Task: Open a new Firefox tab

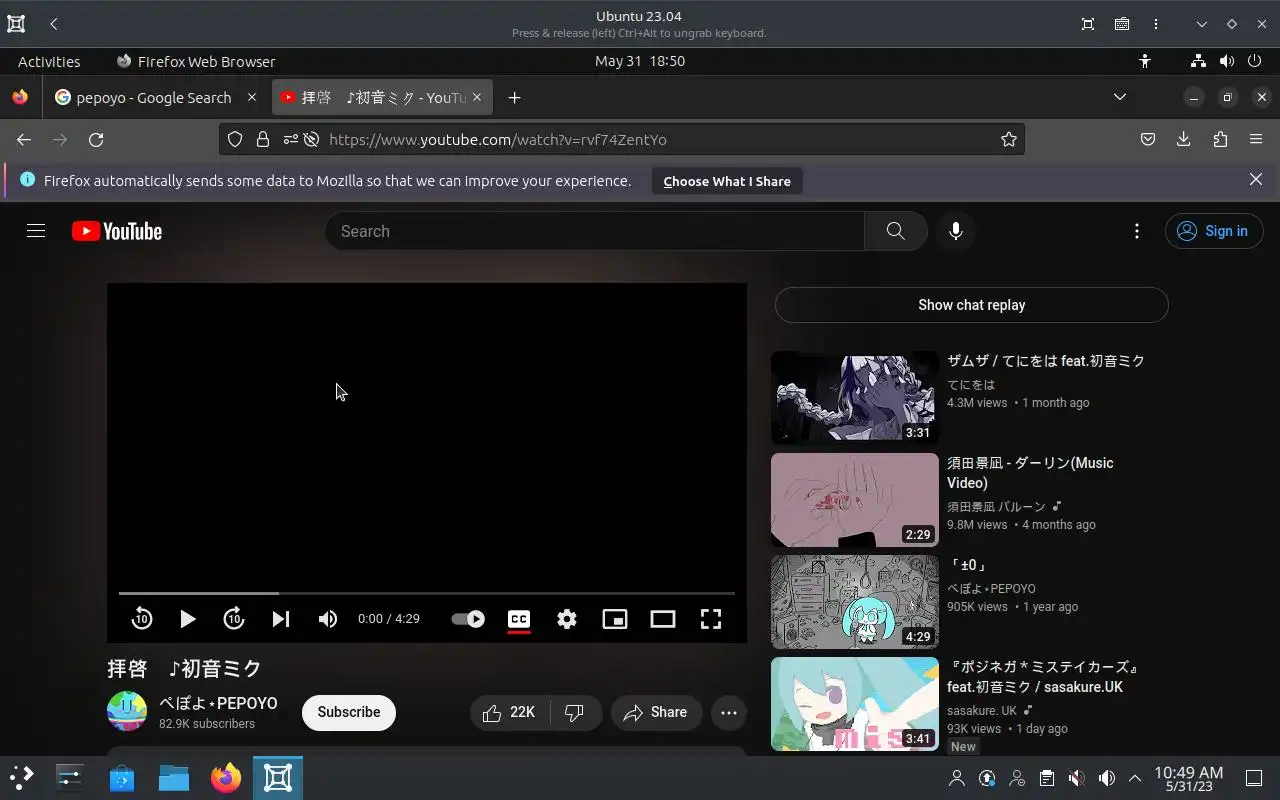Action: coord(514,97)
